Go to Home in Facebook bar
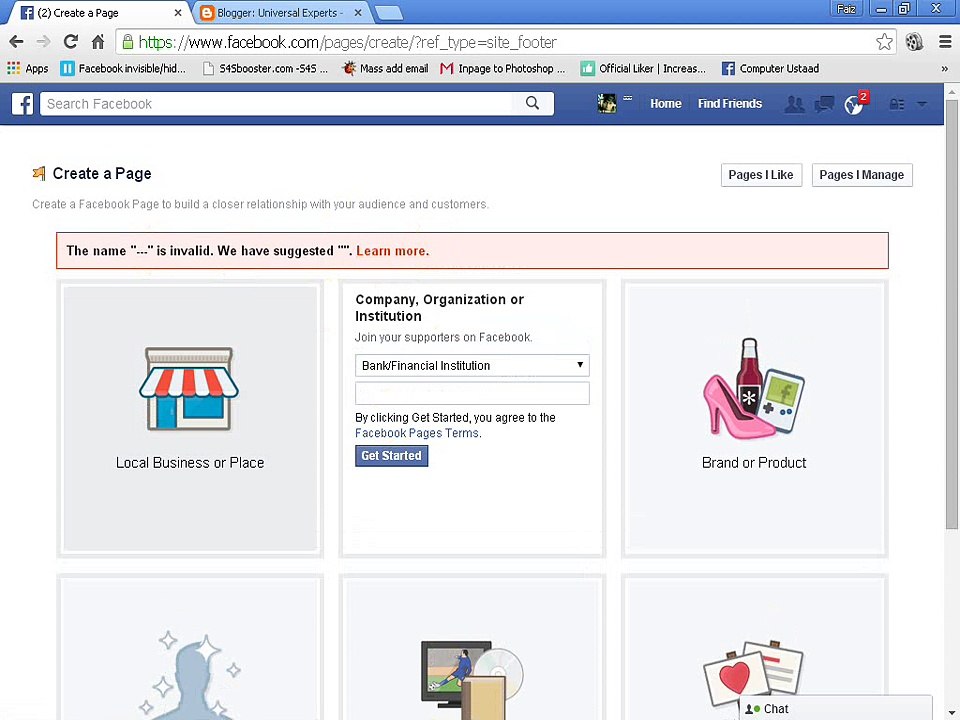The width and height of the screenshot is (960, 720). tap(666, 104)
